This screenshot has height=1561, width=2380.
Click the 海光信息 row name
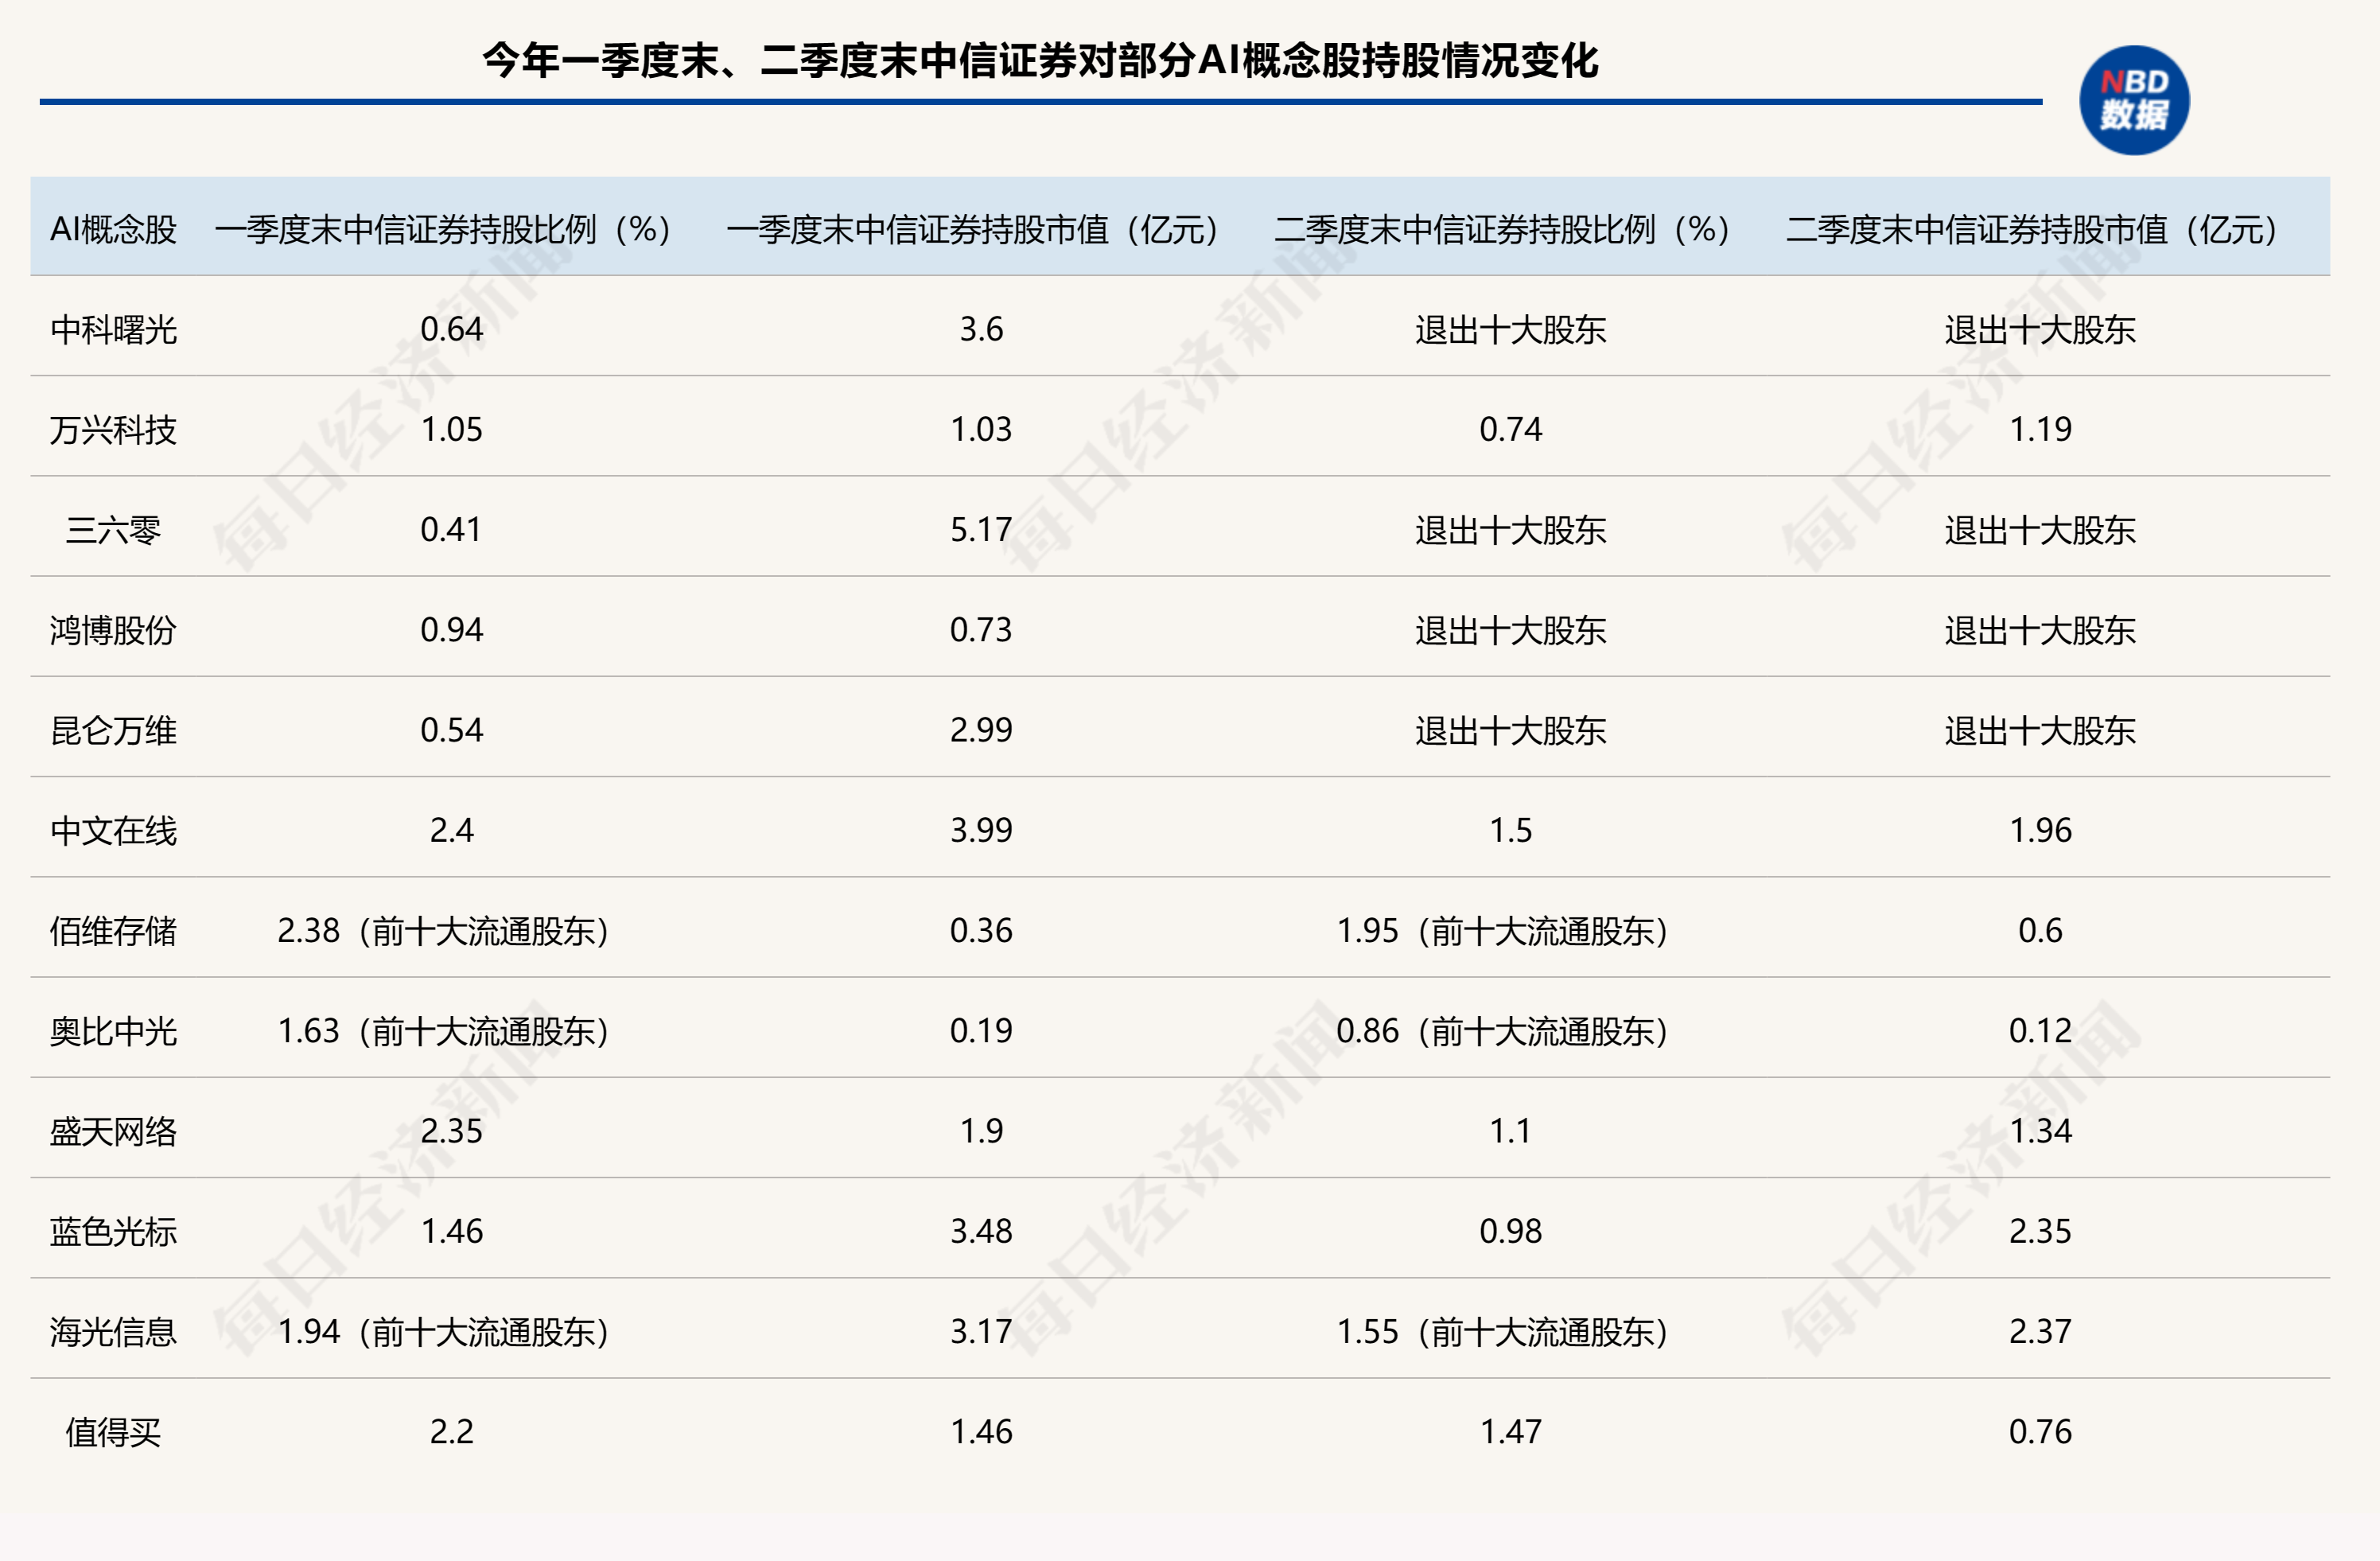pos(113,1332)
